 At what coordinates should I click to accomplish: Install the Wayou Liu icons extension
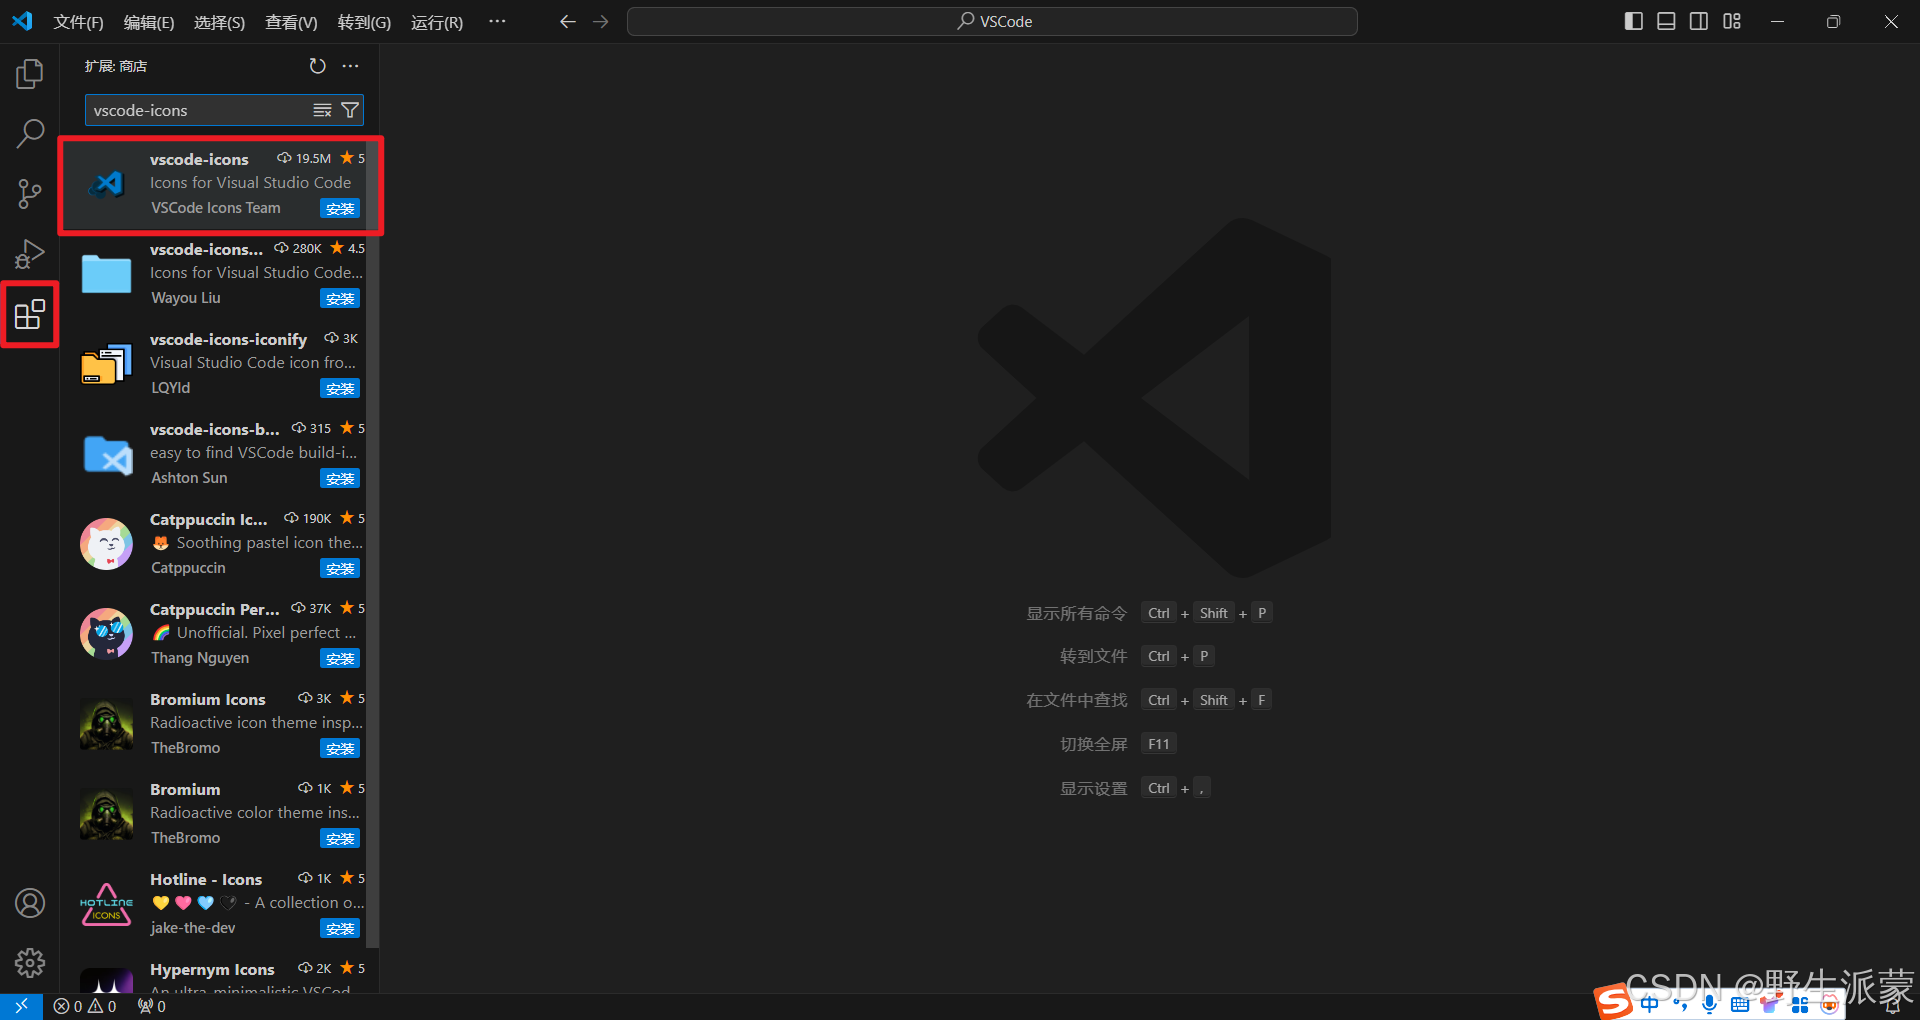pyautogui.click(x=340, y=298)
